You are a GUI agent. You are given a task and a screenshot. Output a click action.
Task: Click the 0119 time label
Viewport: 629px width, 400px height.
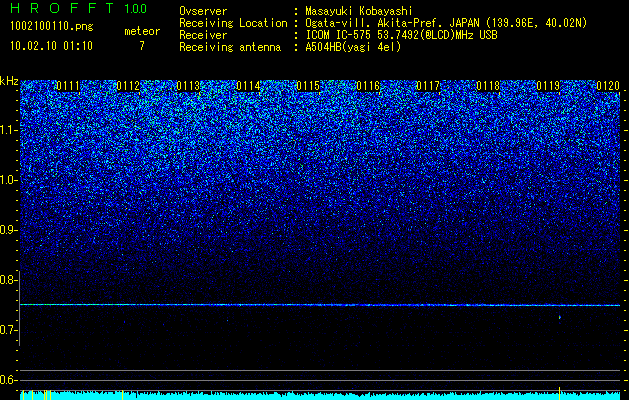point(548,86)
